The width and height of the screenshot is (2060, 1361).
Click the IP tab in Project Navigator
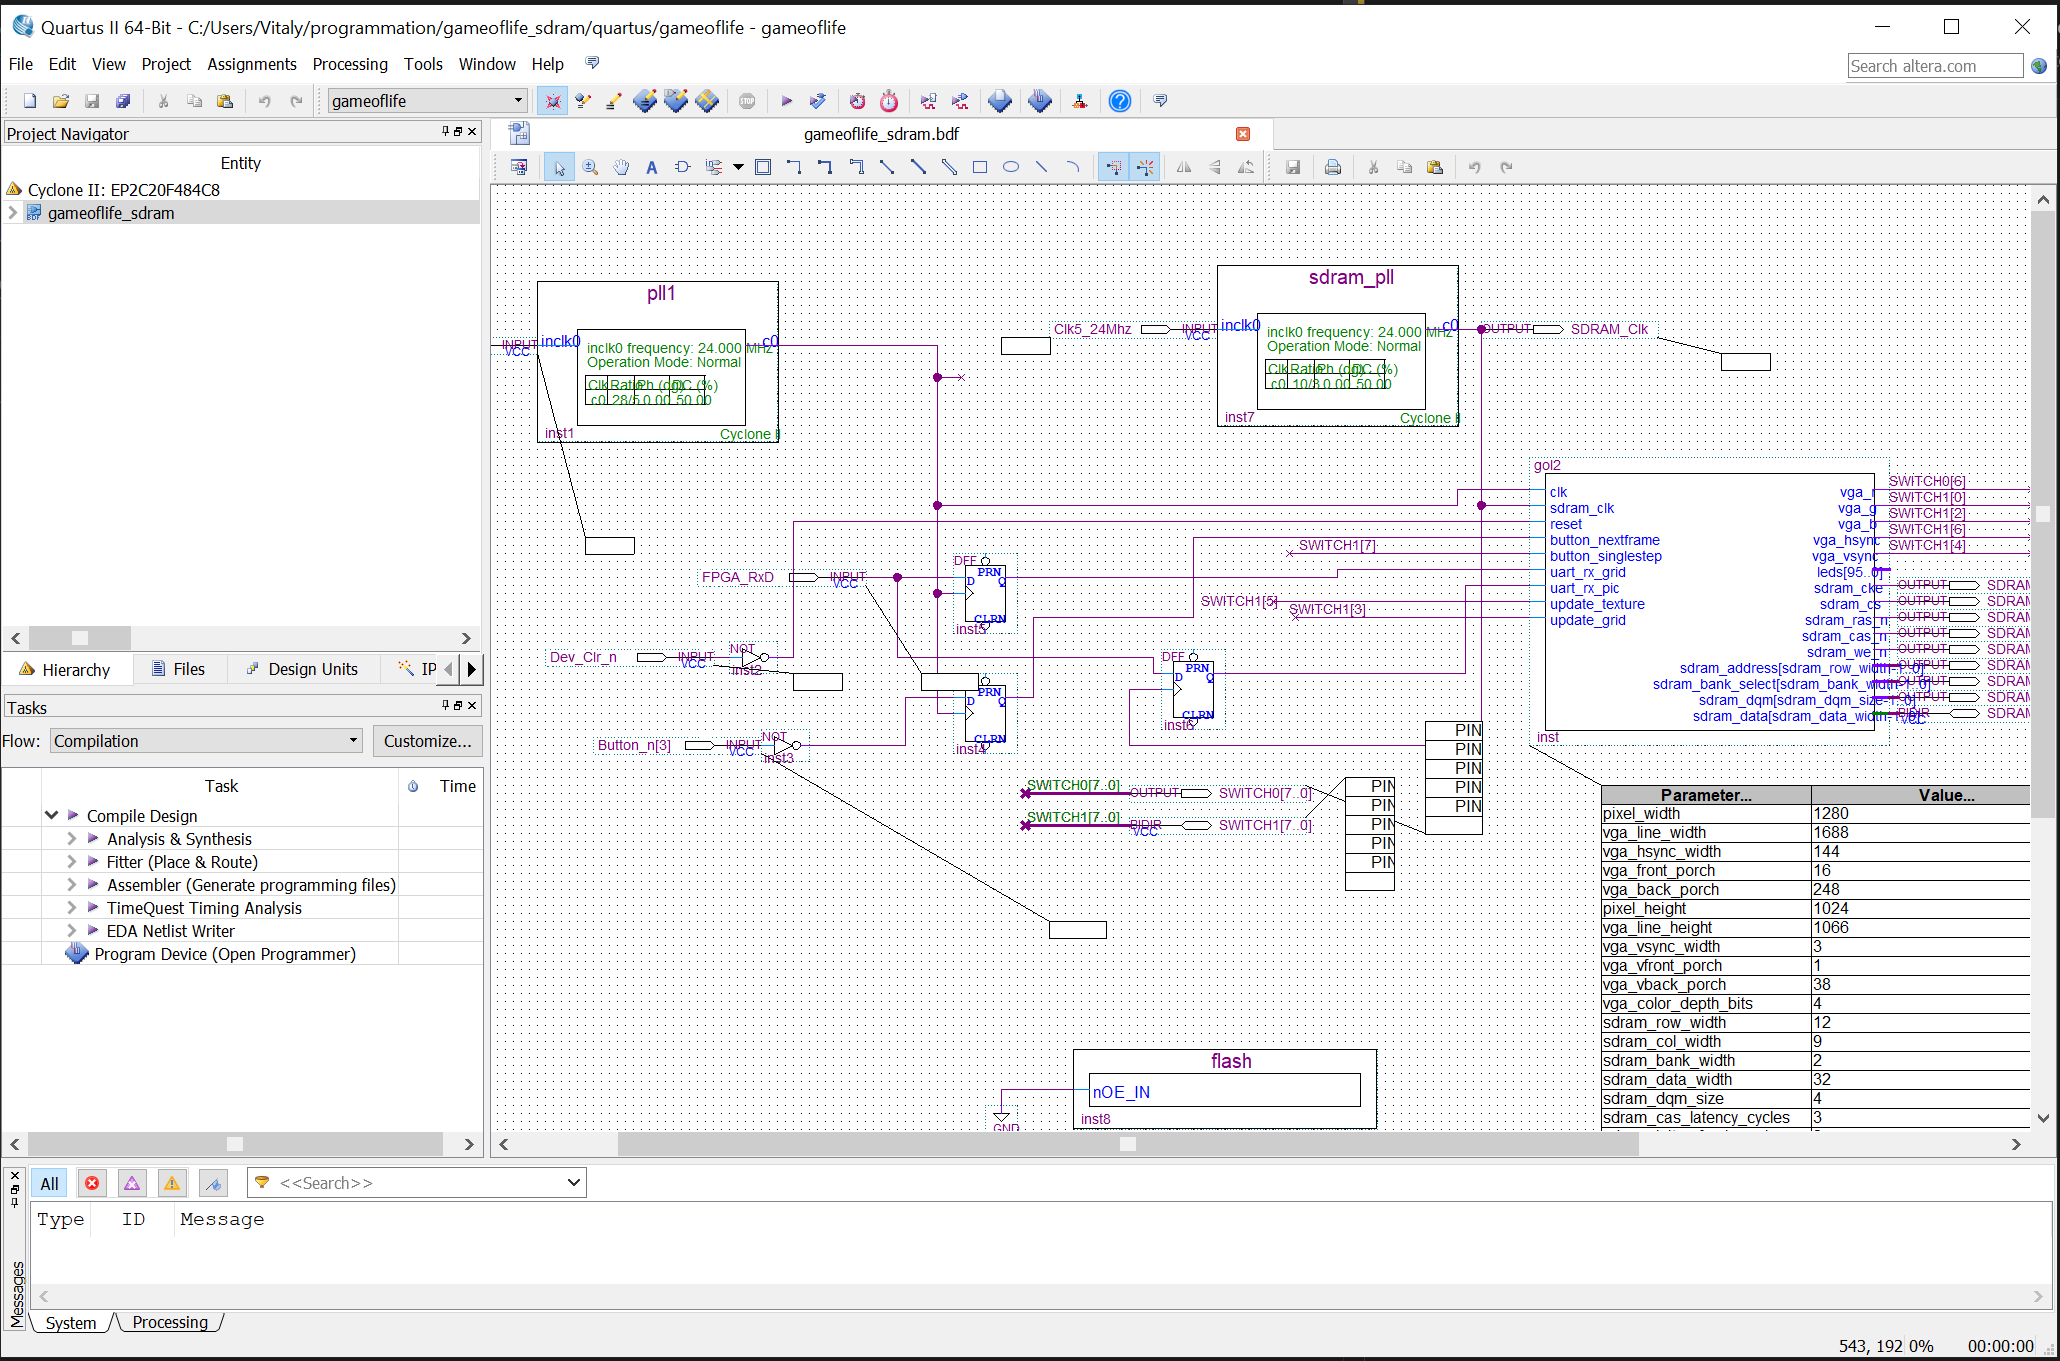click(x=425, y=668)
